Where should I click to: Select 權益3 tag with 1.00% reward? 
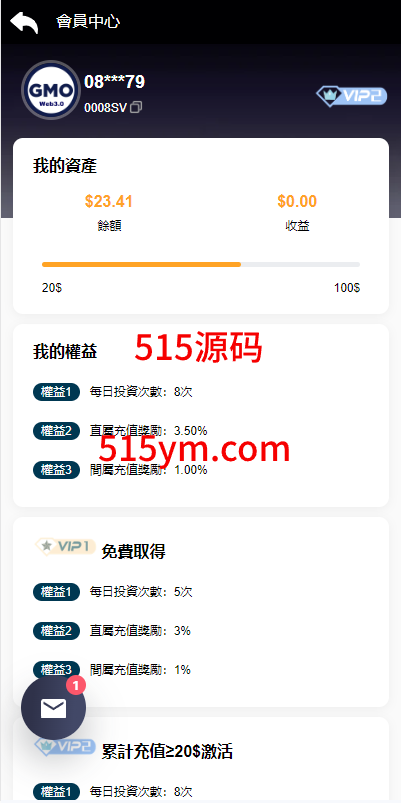[x=56, y=470]
